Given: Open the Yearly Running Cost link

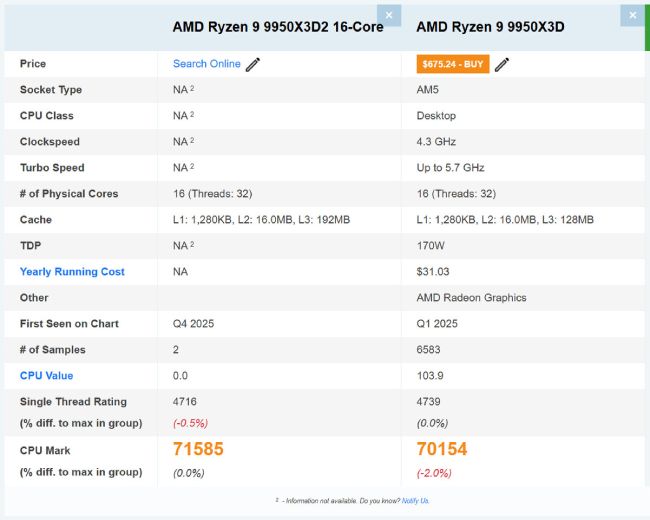Looking at the screenshot, I should point(72,272).
